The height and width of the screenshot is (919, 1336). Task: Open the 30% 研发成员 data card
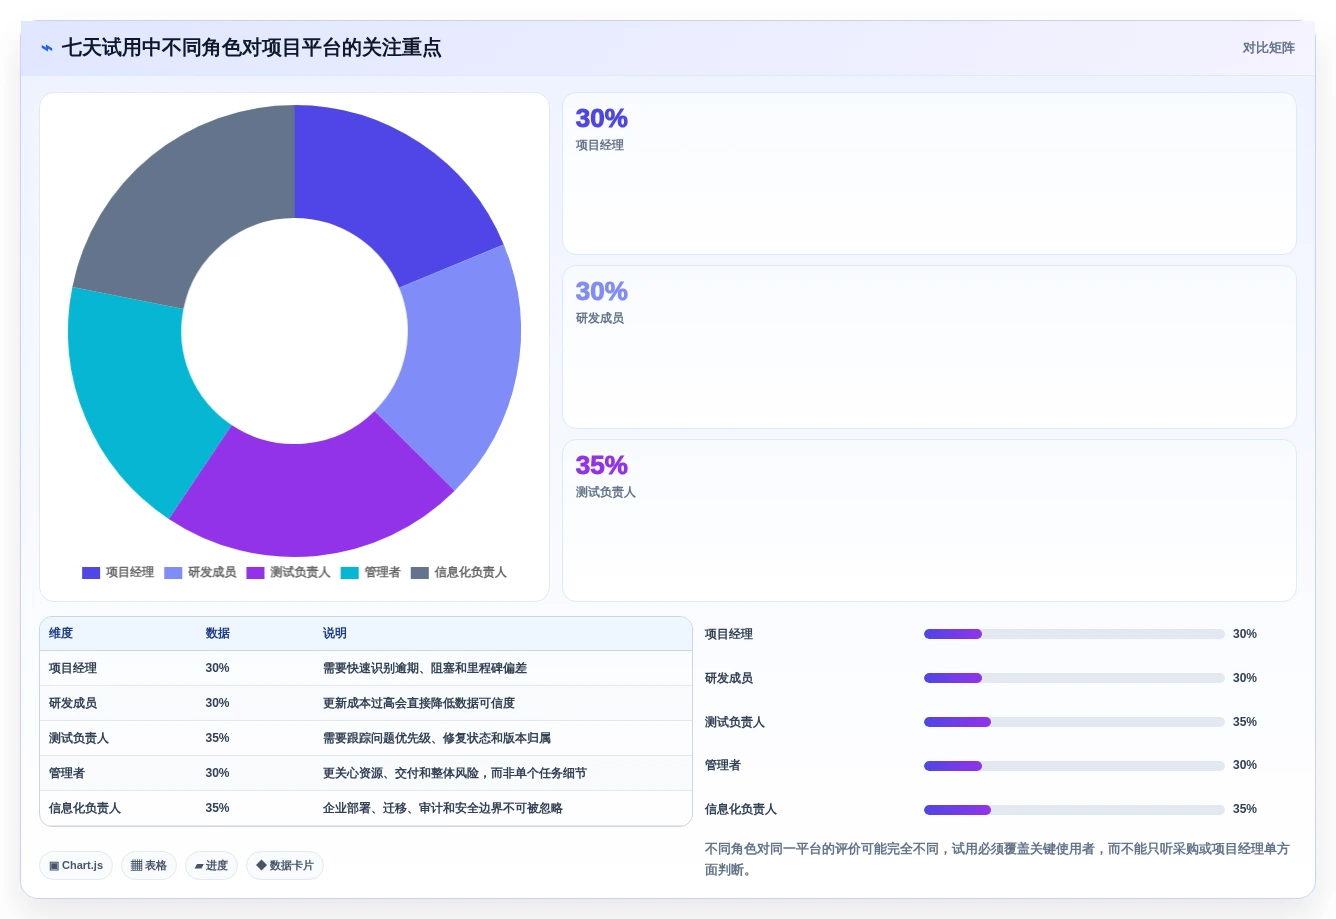(x=929, y=347)
